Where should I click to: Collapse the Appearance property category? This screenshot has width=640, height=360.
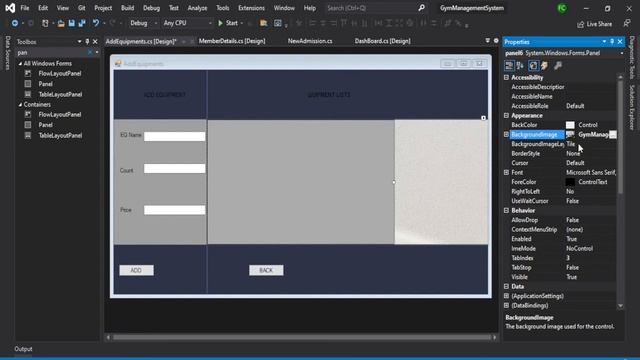tap(507, 116)
